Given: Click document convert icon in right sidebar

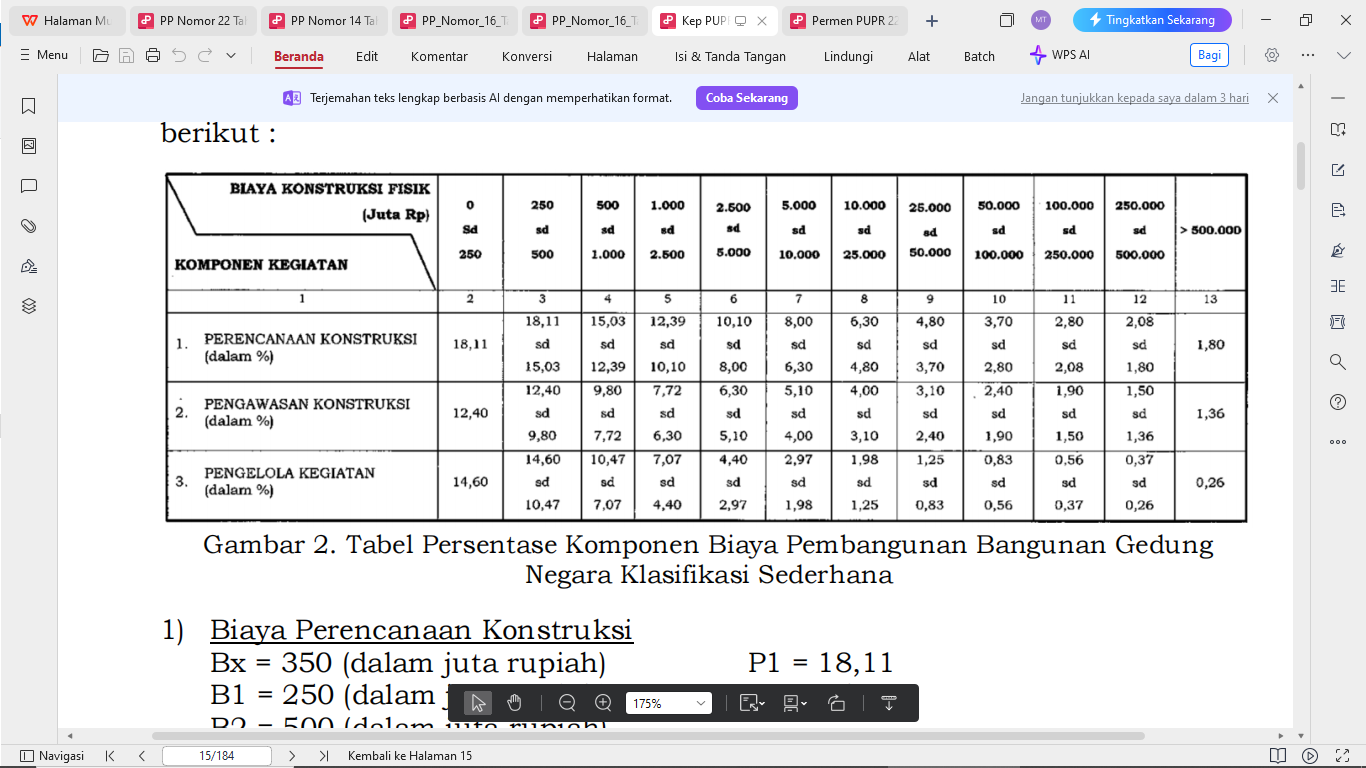Looking at the screenshot, I should pos(1338,210).
